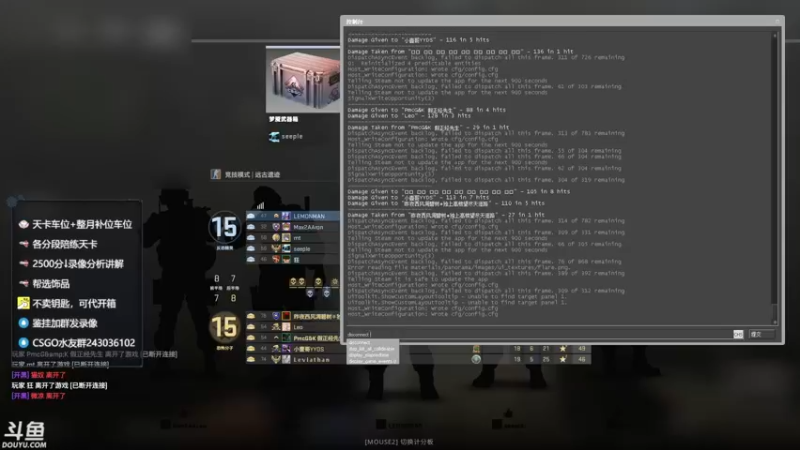Click the console scrollbar up arrow
The width and height of the screenshot is (800, 450).
tap(775, 35)
